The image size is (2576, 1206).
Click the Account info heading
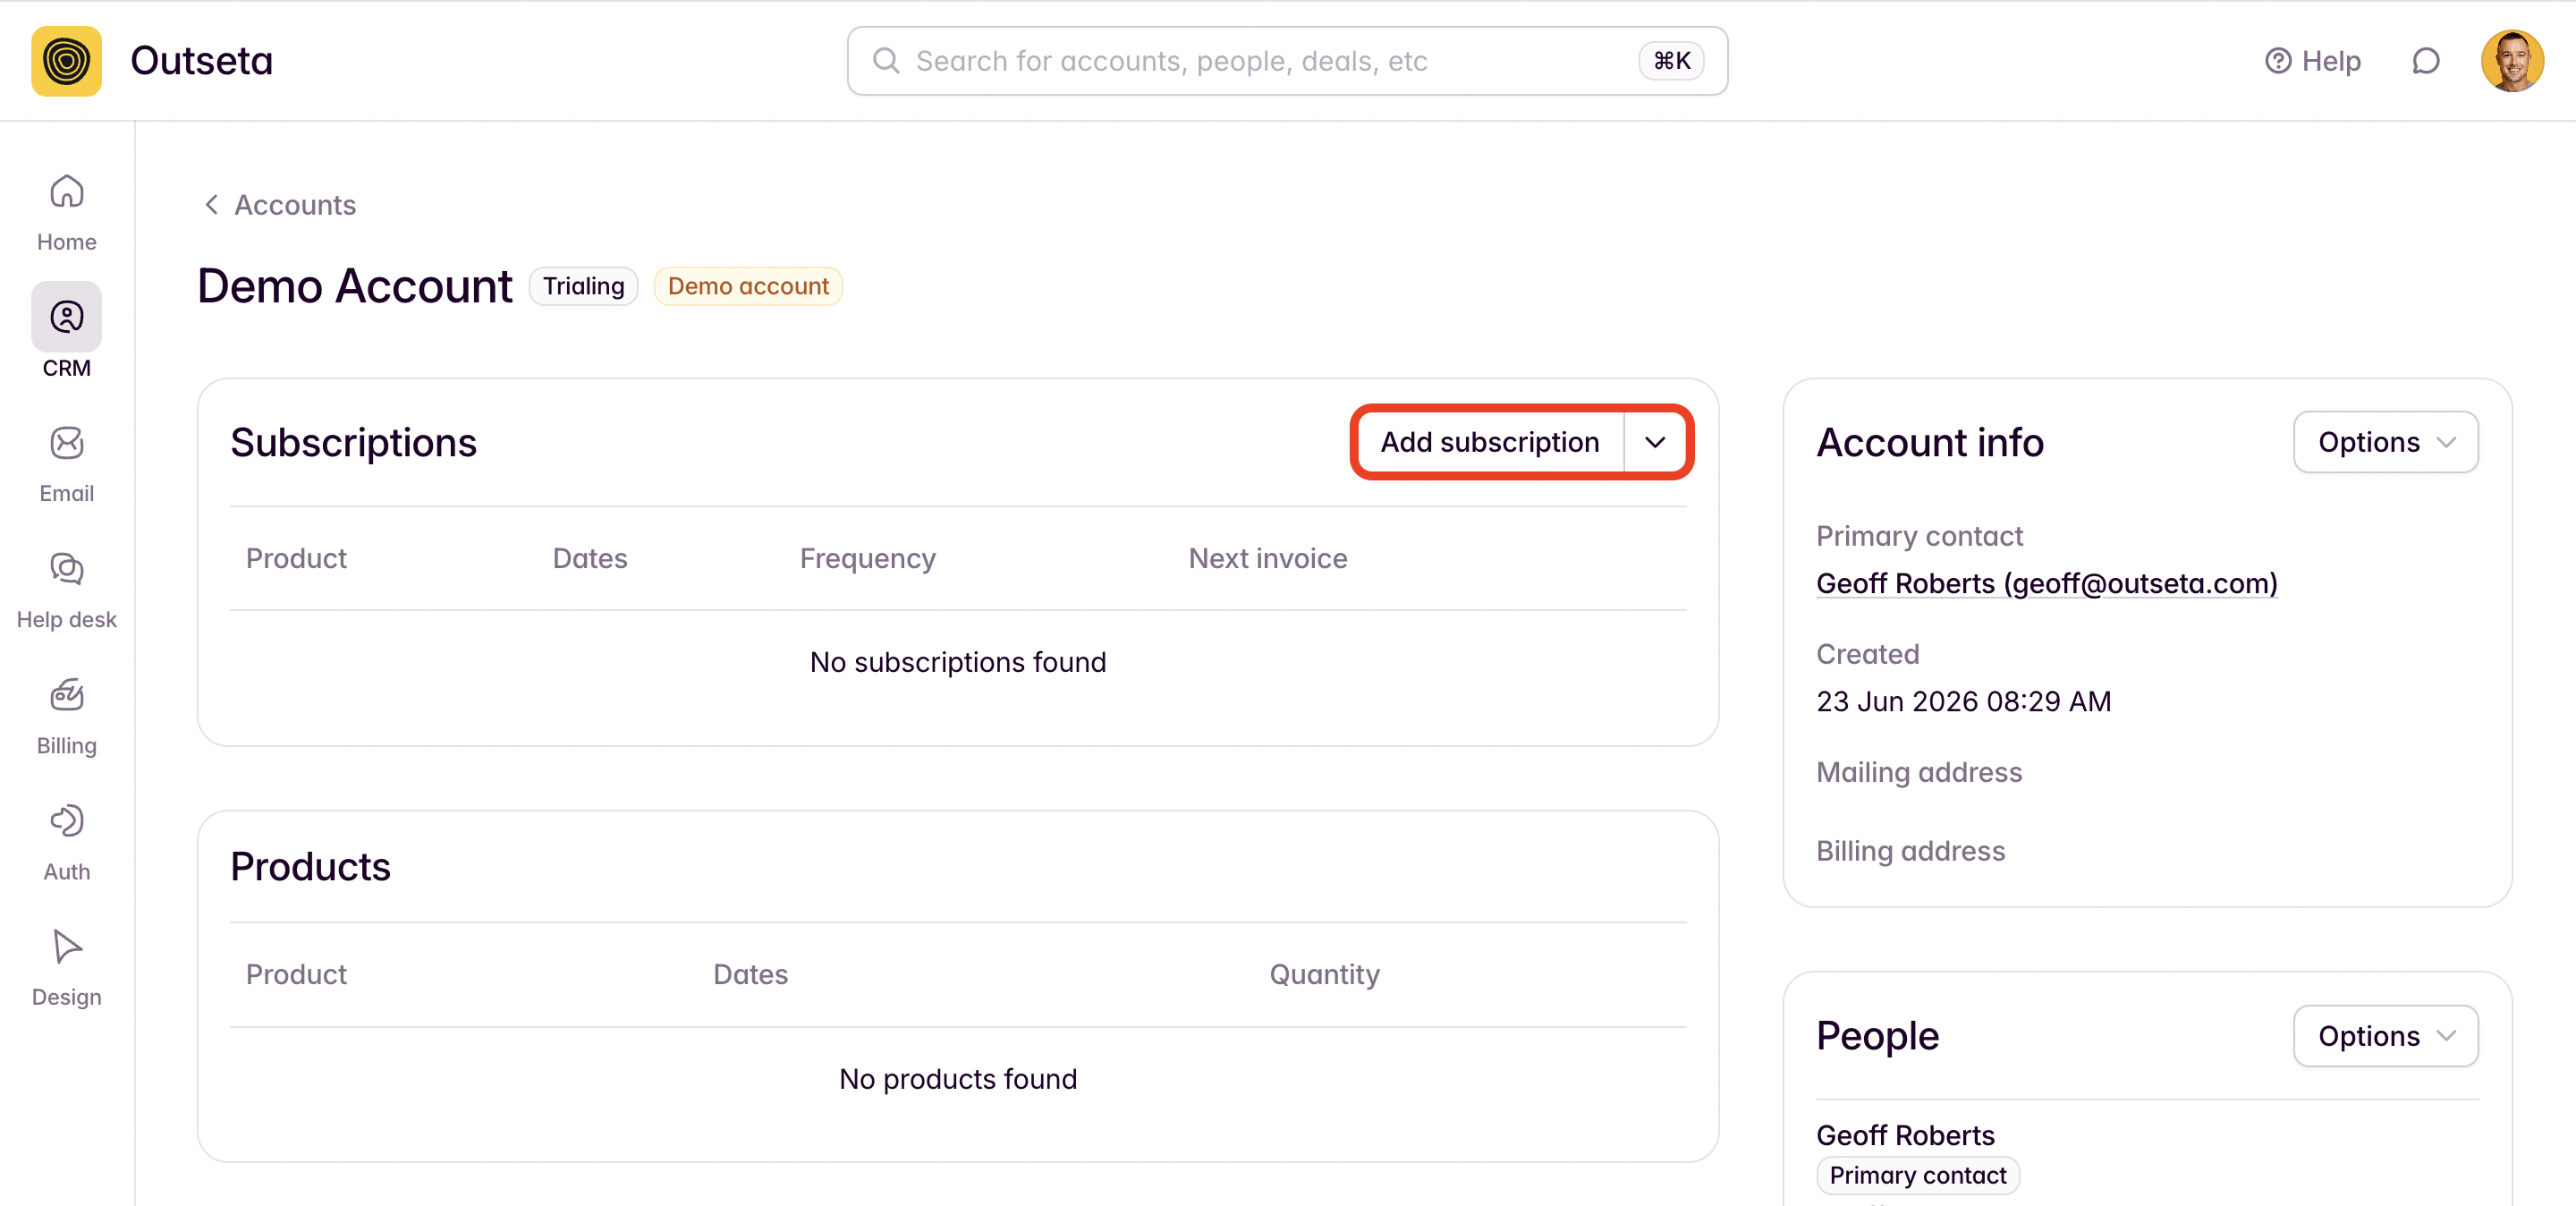pos(1930,442)
